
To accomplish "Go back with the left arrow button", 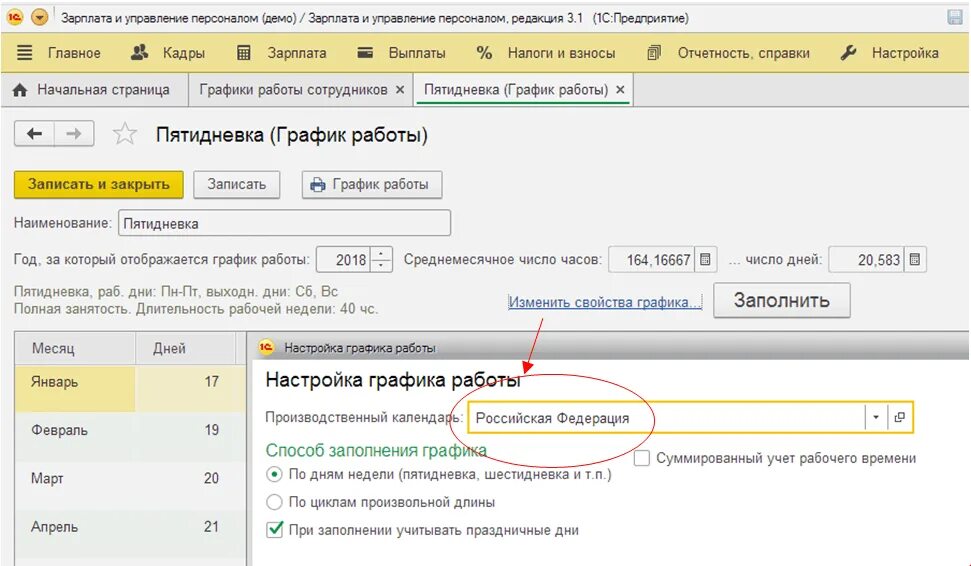I will tap(35, 134).
